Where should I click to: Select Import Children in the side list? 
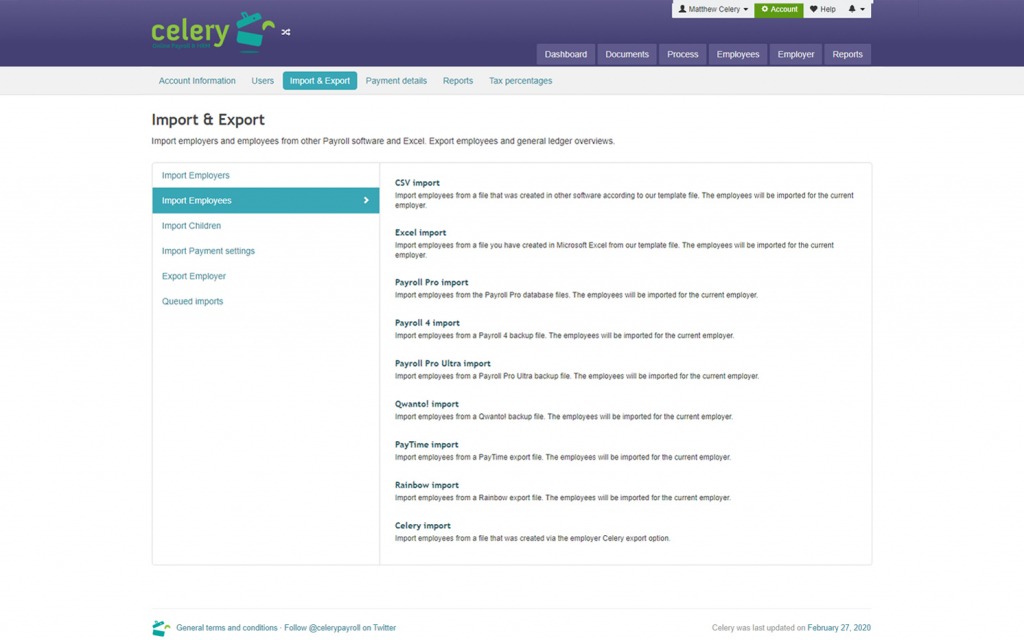click(266, 226)
